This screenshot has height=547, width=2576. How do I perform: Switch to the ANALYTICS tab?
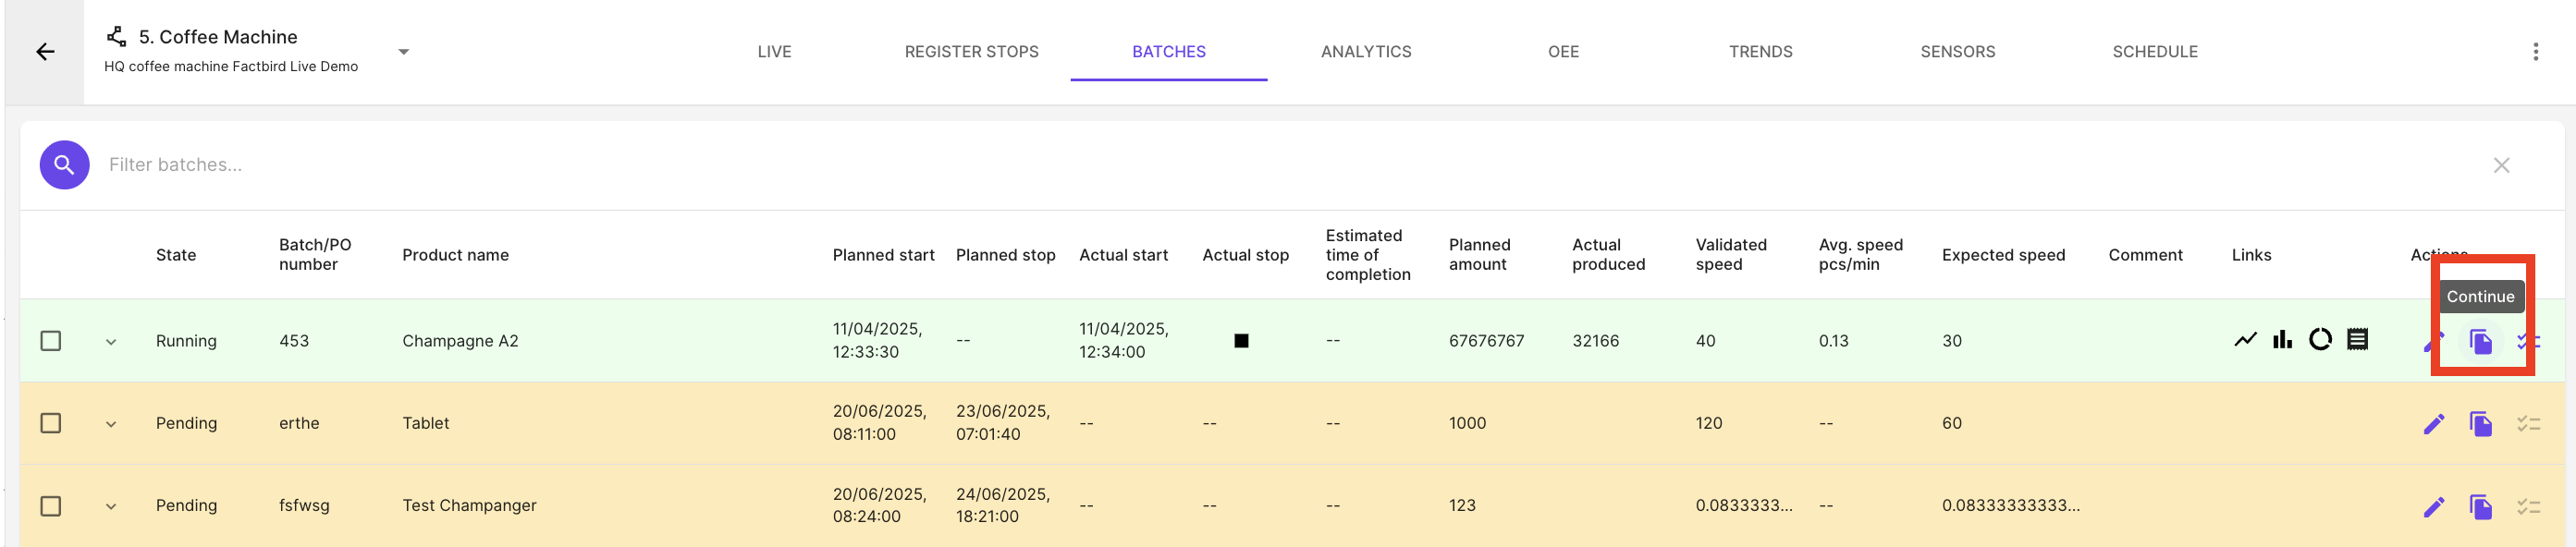click(1366, 52)
